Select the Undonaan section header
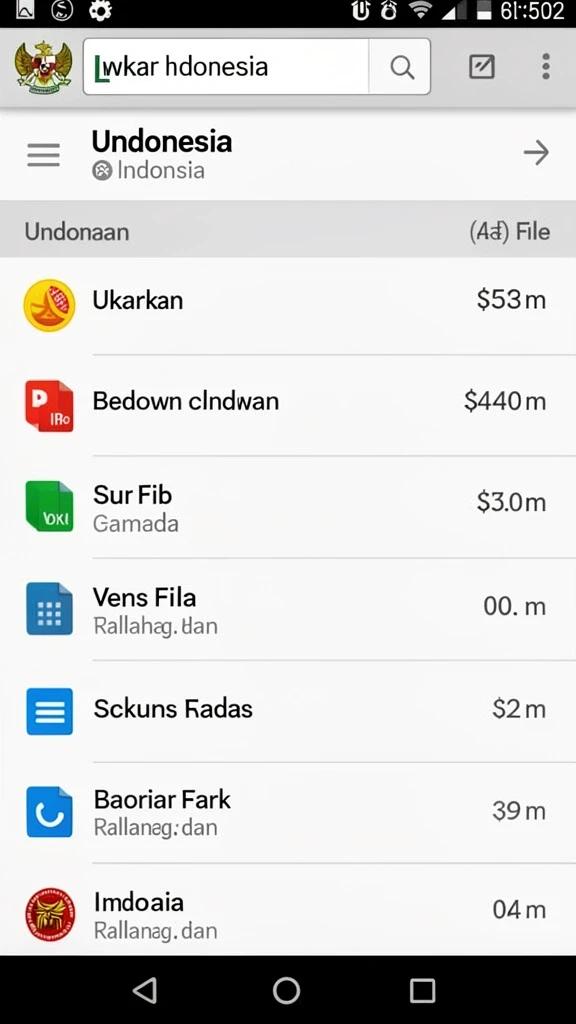This screenshot has height=1024, width=576. (76, 232)
